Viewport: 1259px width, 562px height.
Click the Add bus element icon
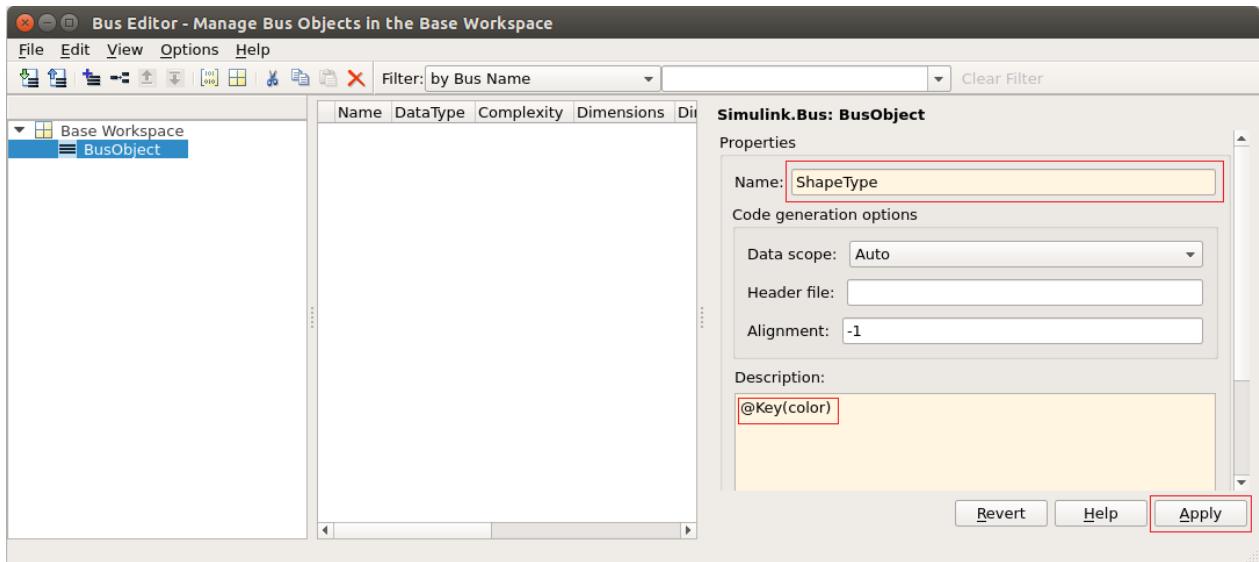coord(119,78)
